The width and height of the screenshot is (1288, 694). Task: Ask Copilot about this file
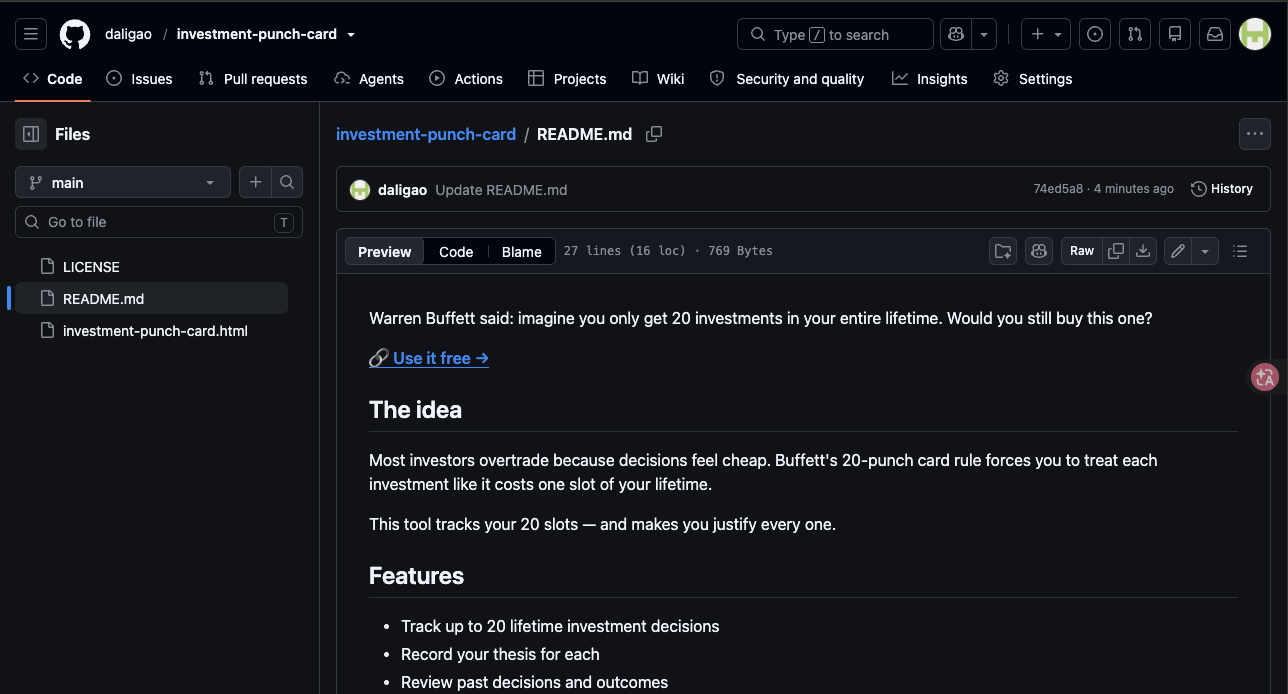point(1039,251)
